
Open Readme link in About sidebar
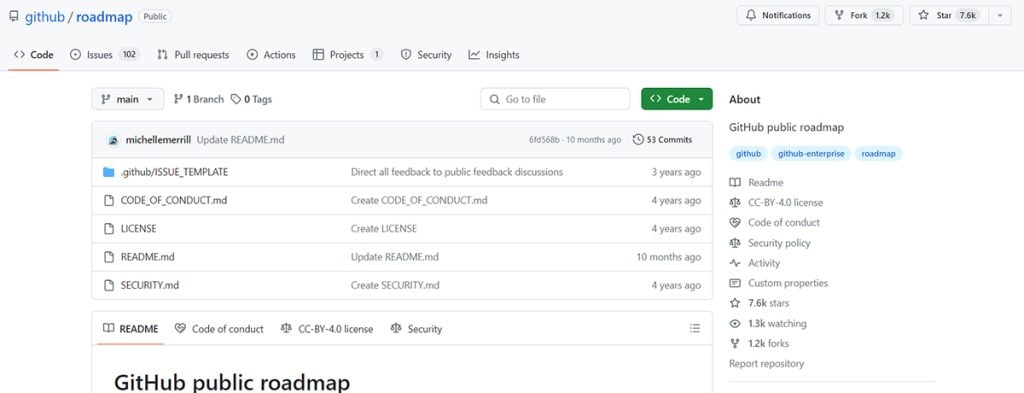point(756,183)
